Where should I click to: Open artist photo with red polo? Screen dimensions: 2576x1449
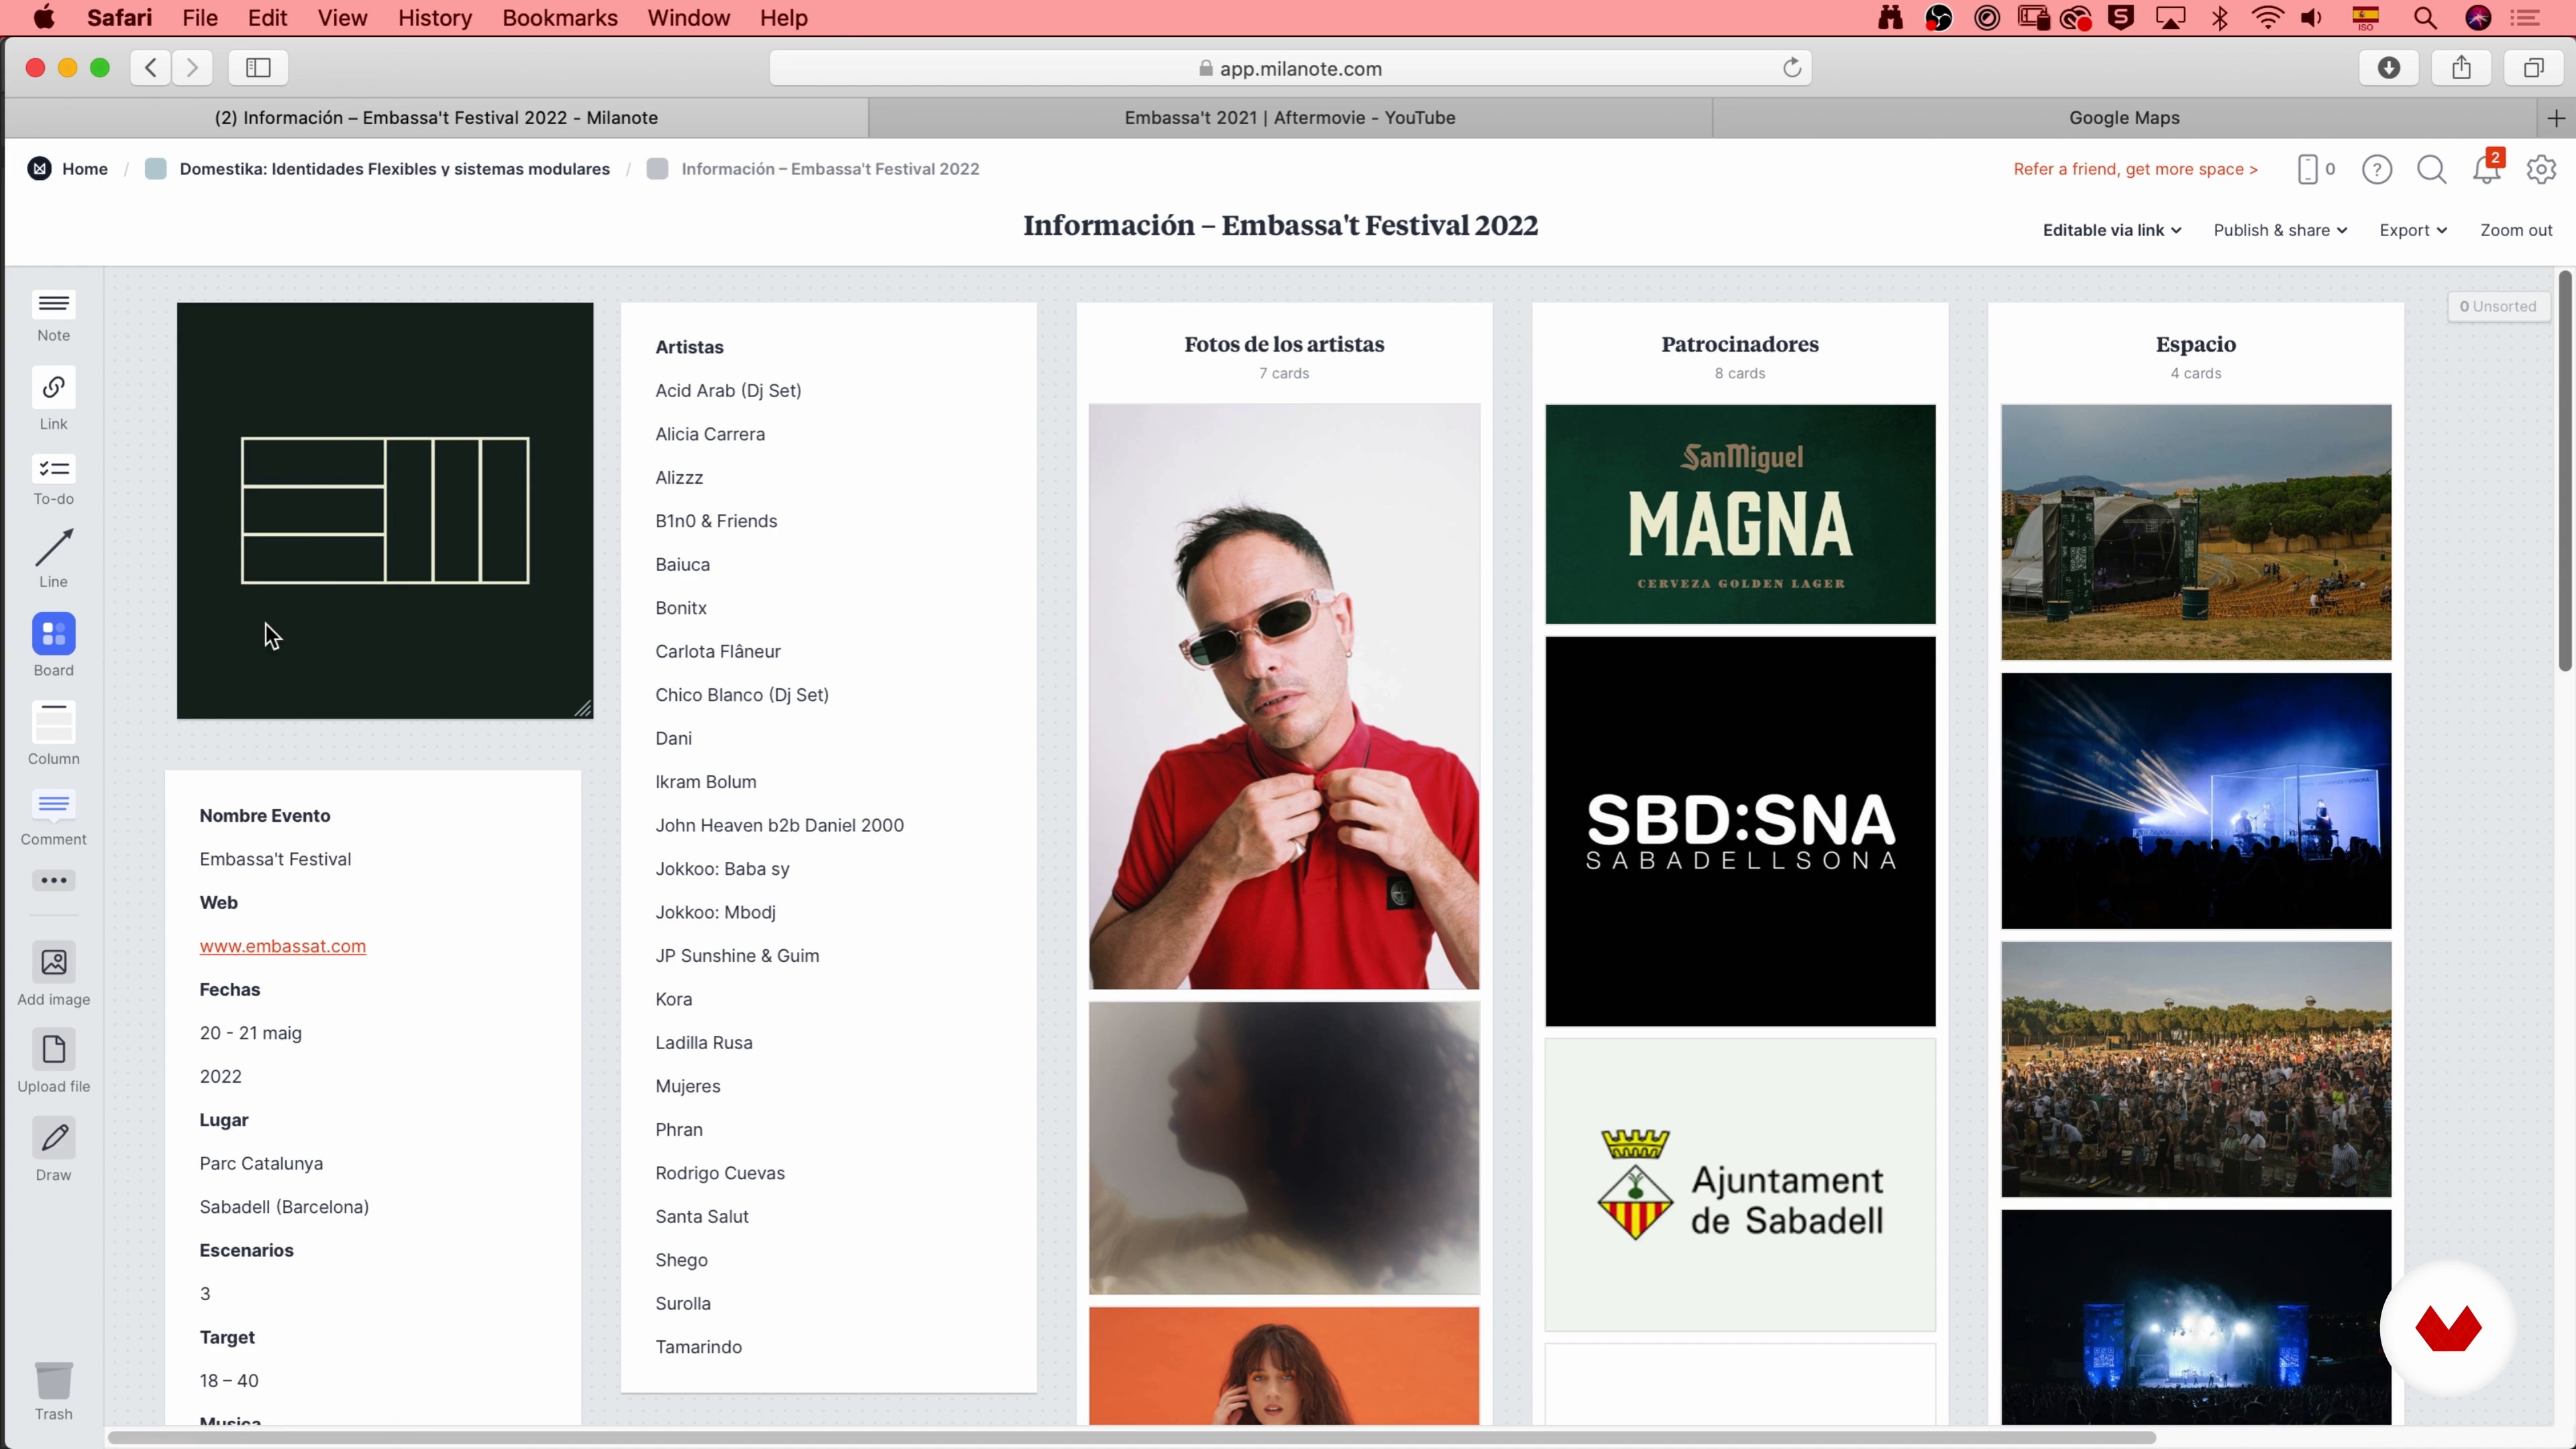point(1284,697)
